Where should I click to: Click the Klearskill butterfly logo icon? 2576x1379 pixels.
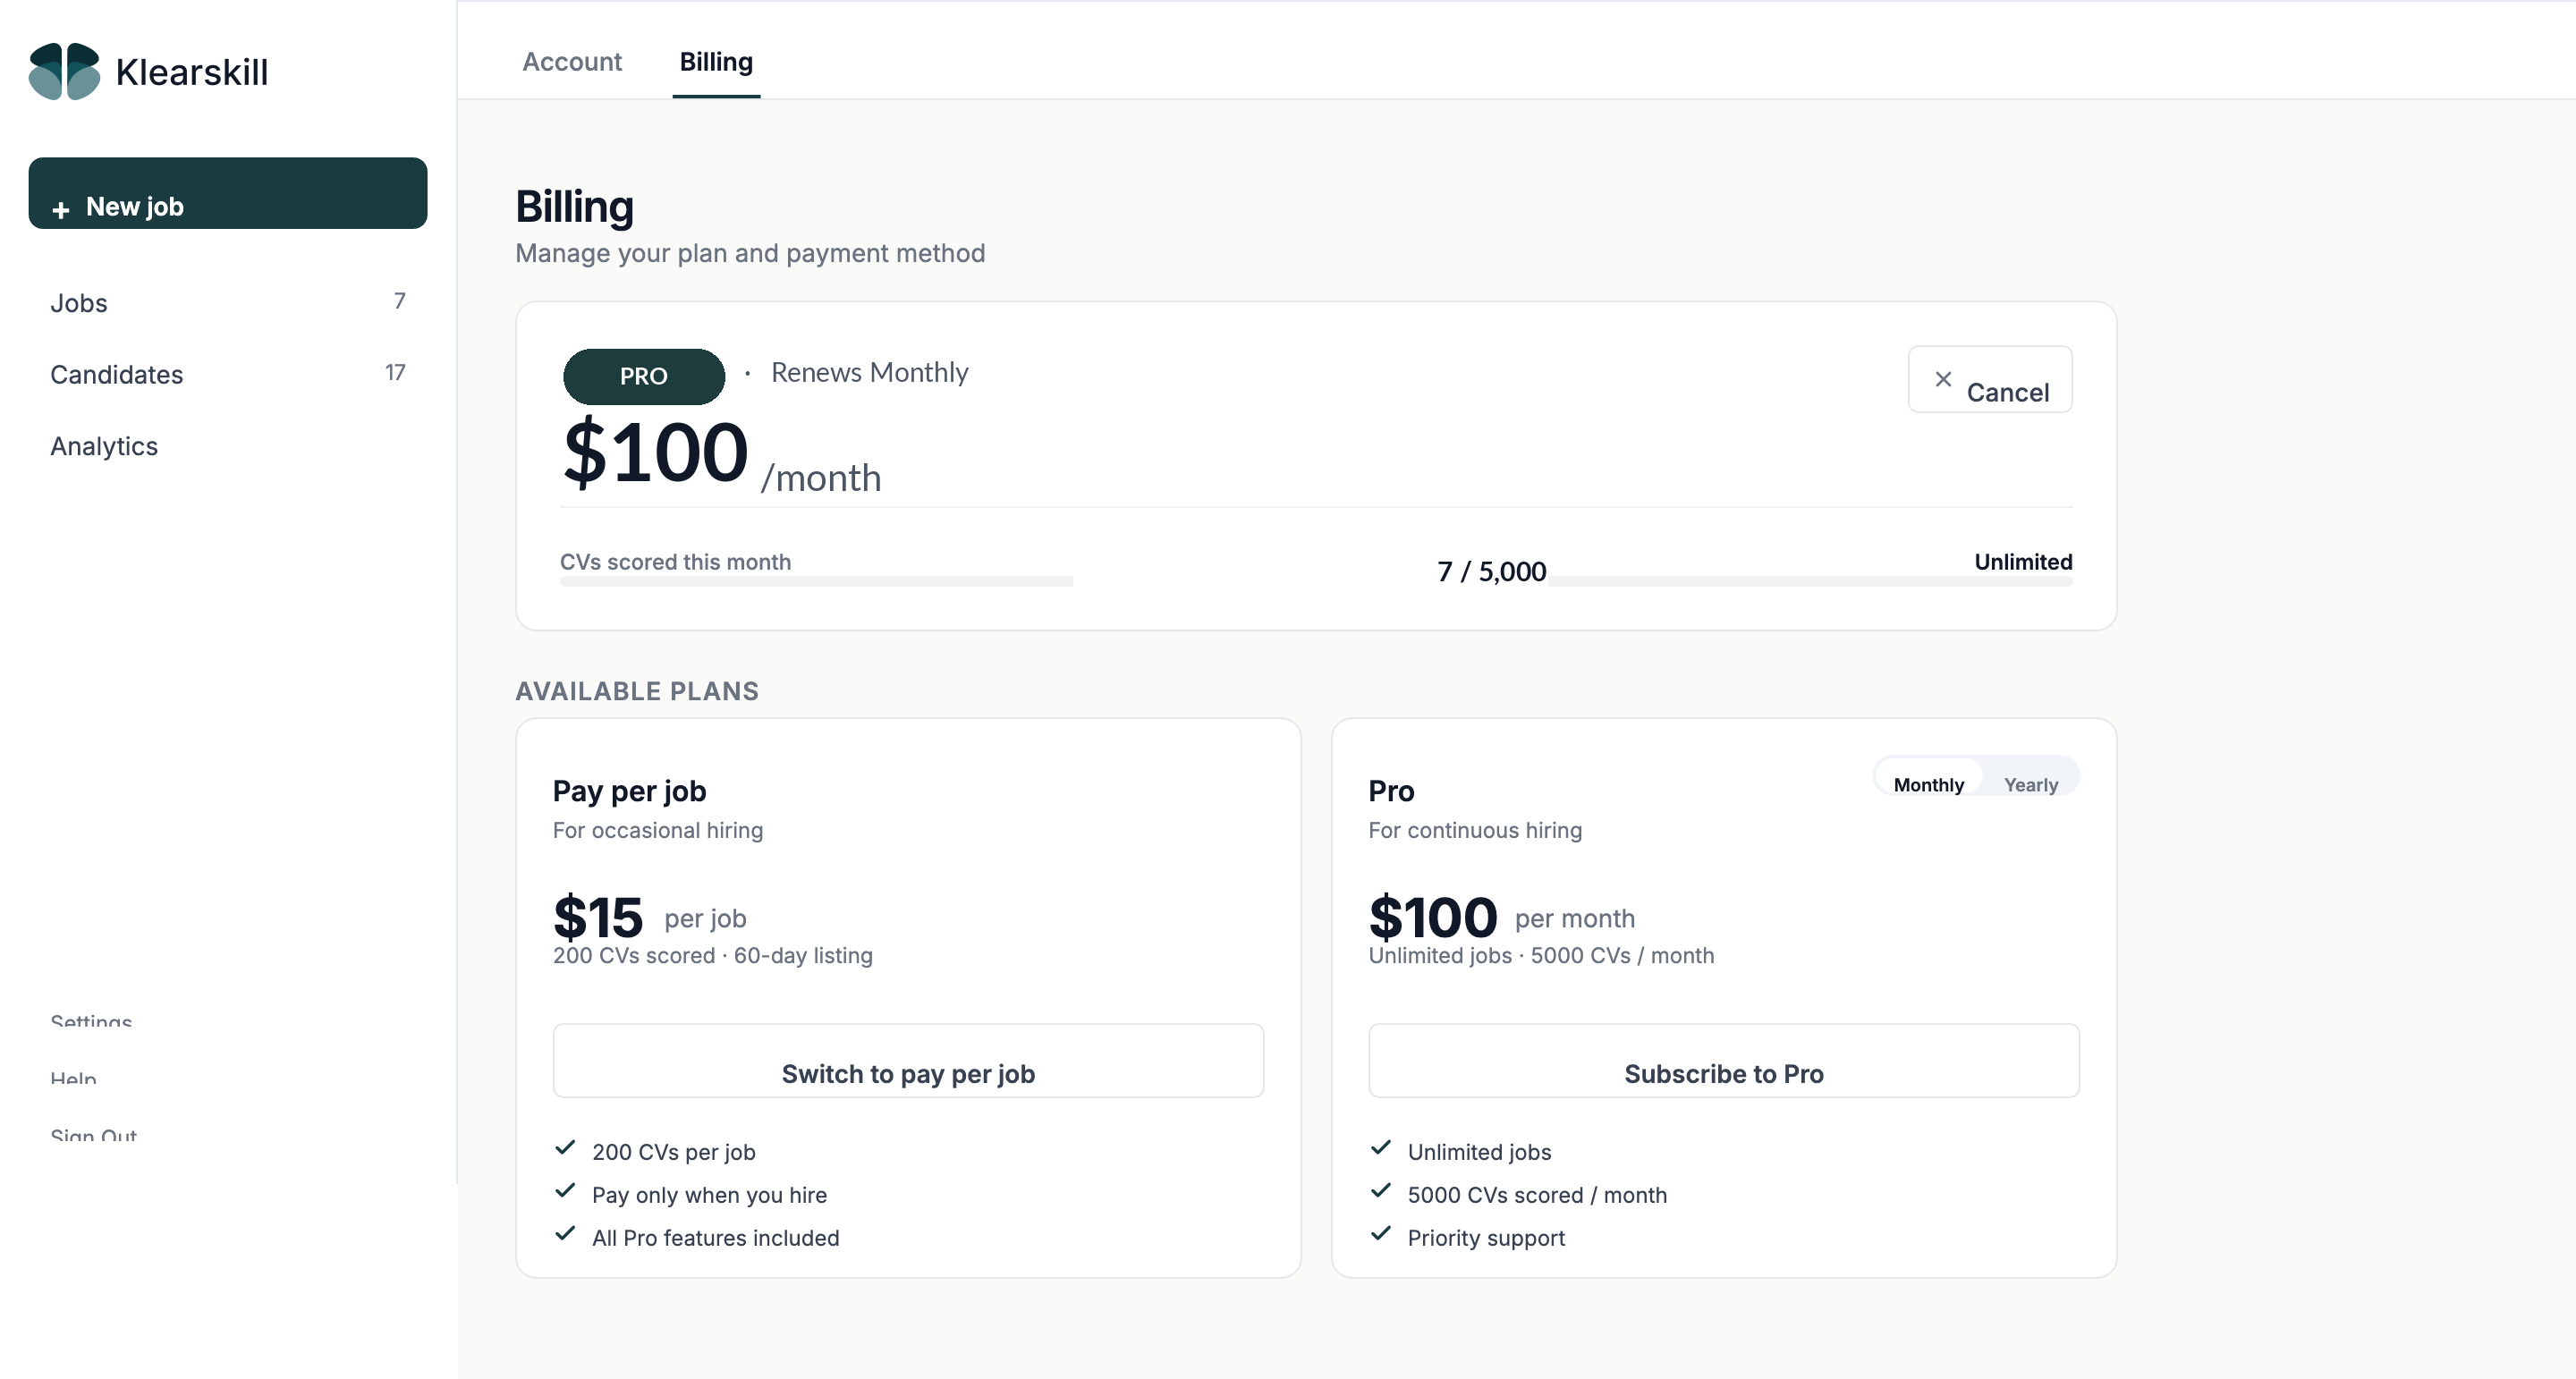pyautogui.click(x=64, y=71)
